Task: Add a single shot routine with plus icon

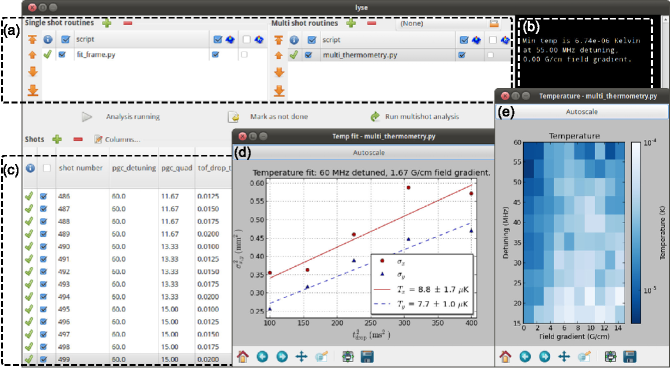Action: pyautogui.click(x=106, y=23)
